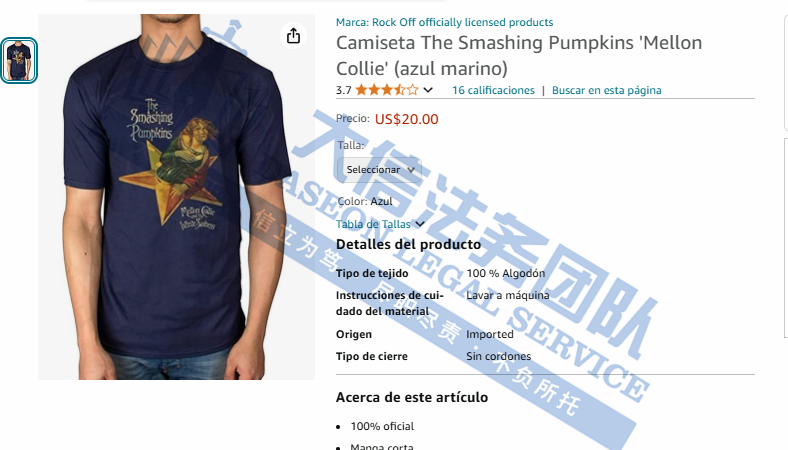Click the Acerca de este artículo heading

412,397
